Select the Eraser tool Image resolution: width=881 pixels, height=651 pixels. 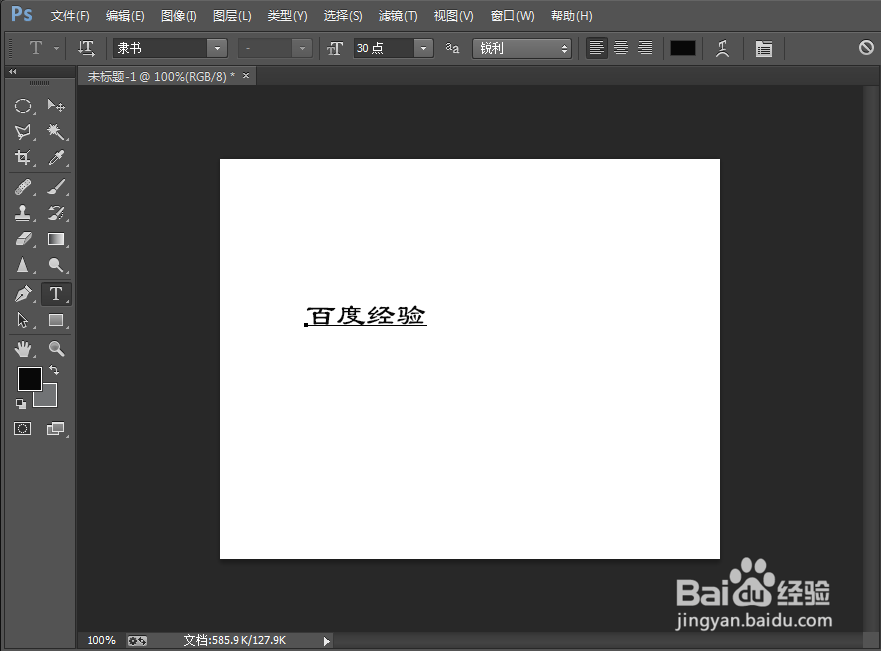(22, 239)
